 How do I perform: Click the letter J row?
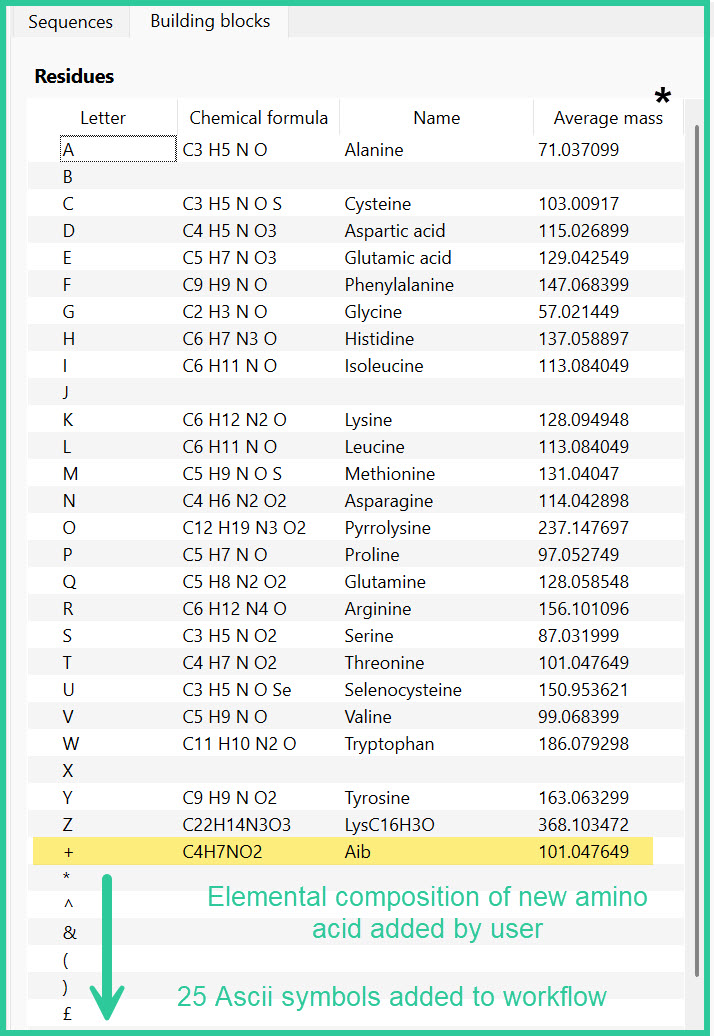355,392
